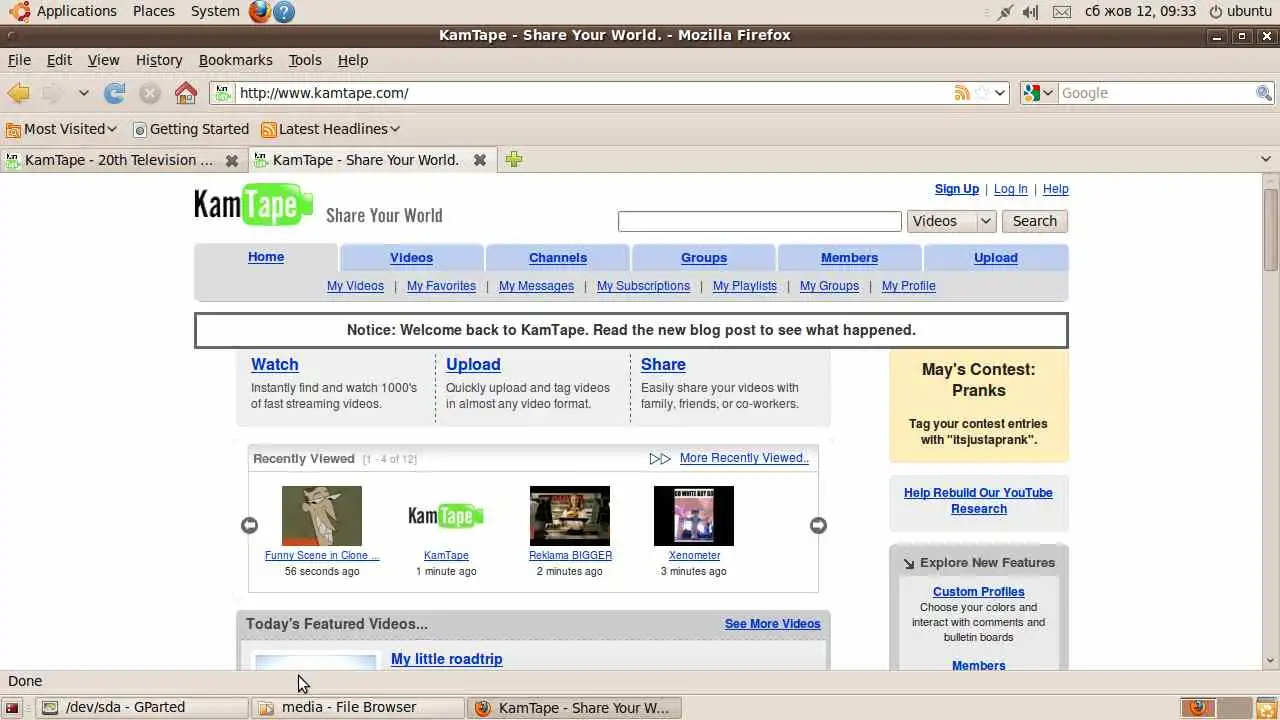Click the show desktop icon in bottom panel
The height and width of the screenshot is (720, 1280).
(x=12, y=708)
